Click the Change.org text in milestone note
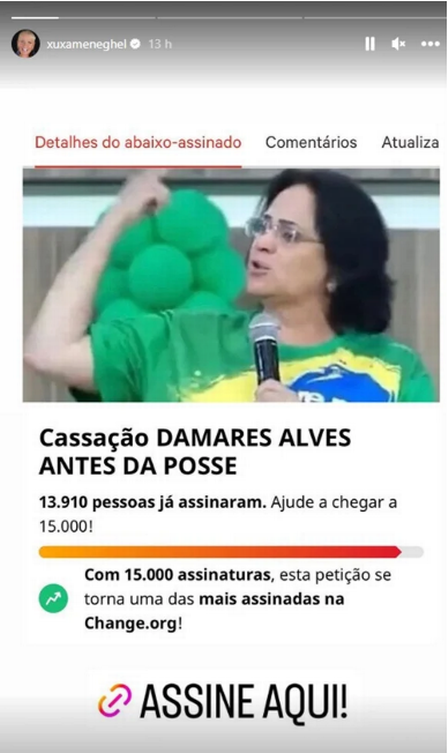448x753 pixels. point(131,623)
